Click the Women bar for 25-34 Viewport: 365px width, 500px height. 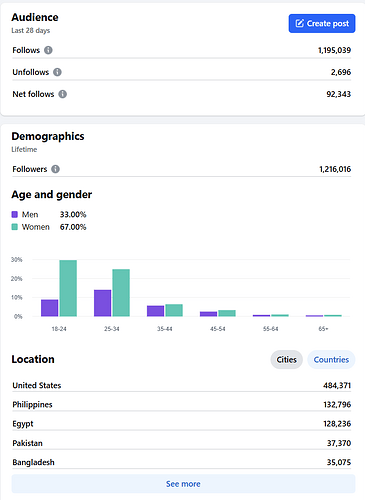point(121,293)
